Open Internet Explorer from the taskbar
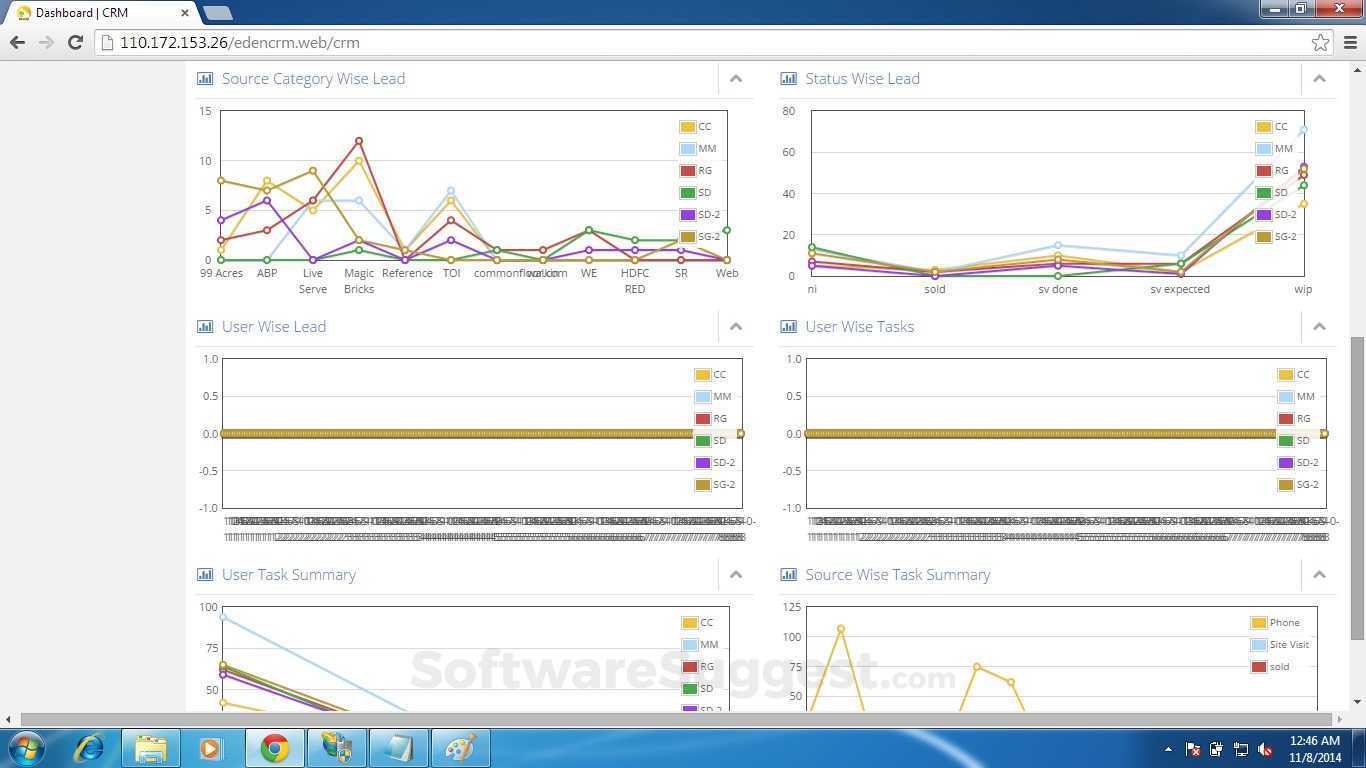1366x768 pixels. [89, 748]
